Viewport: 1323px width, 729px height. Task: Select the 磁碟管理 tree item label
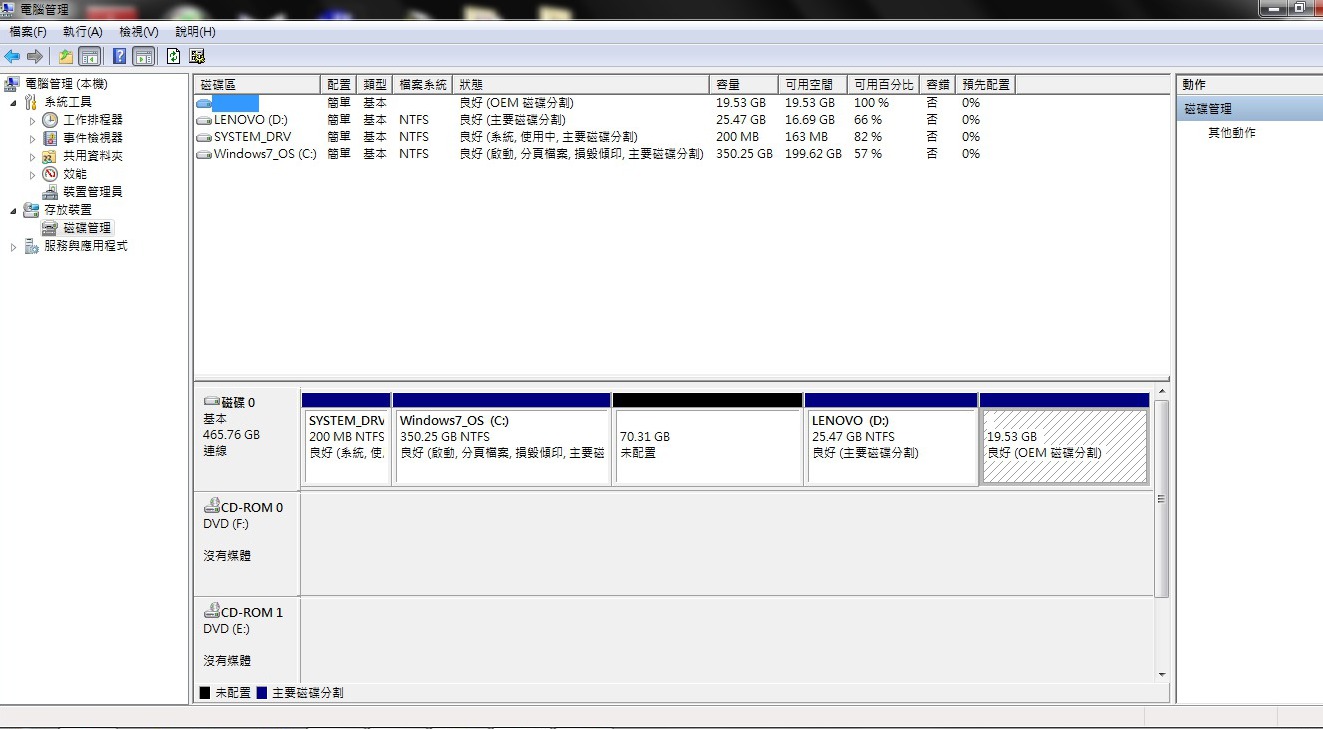click(87, 228)
